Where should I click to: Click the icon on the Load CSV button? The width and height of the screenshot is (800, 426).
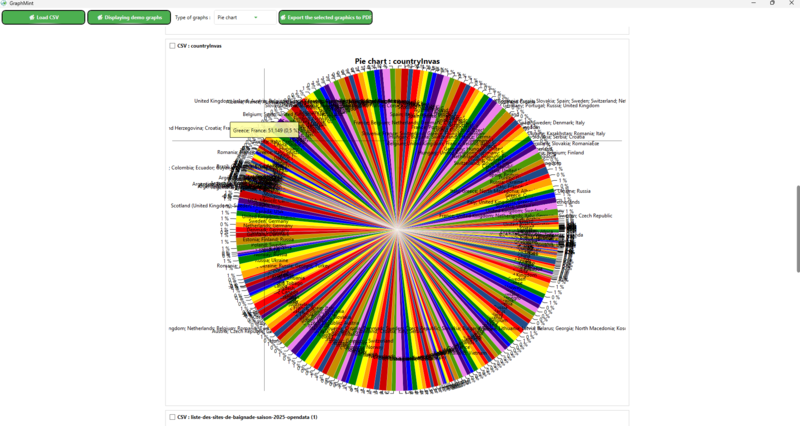(x=31, y=17)
